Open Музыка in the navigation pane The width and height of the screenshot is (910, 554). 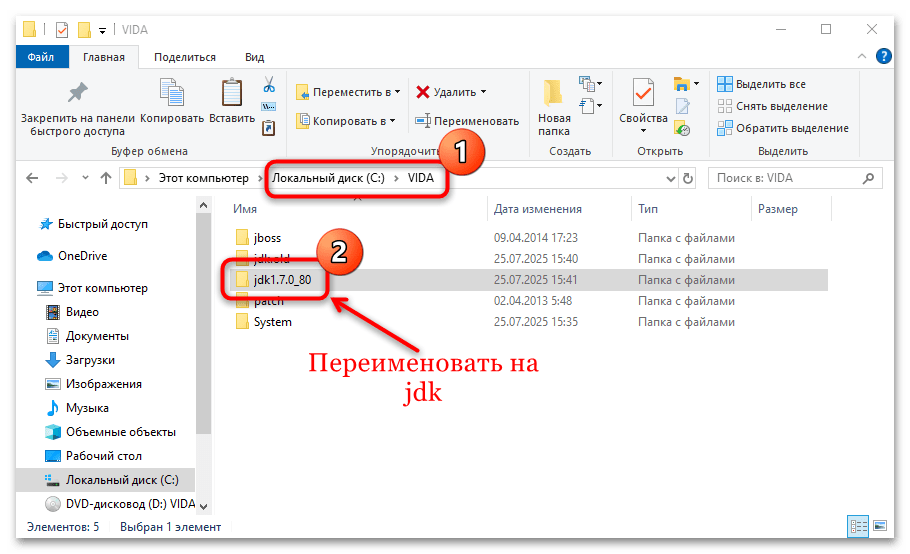77,408
